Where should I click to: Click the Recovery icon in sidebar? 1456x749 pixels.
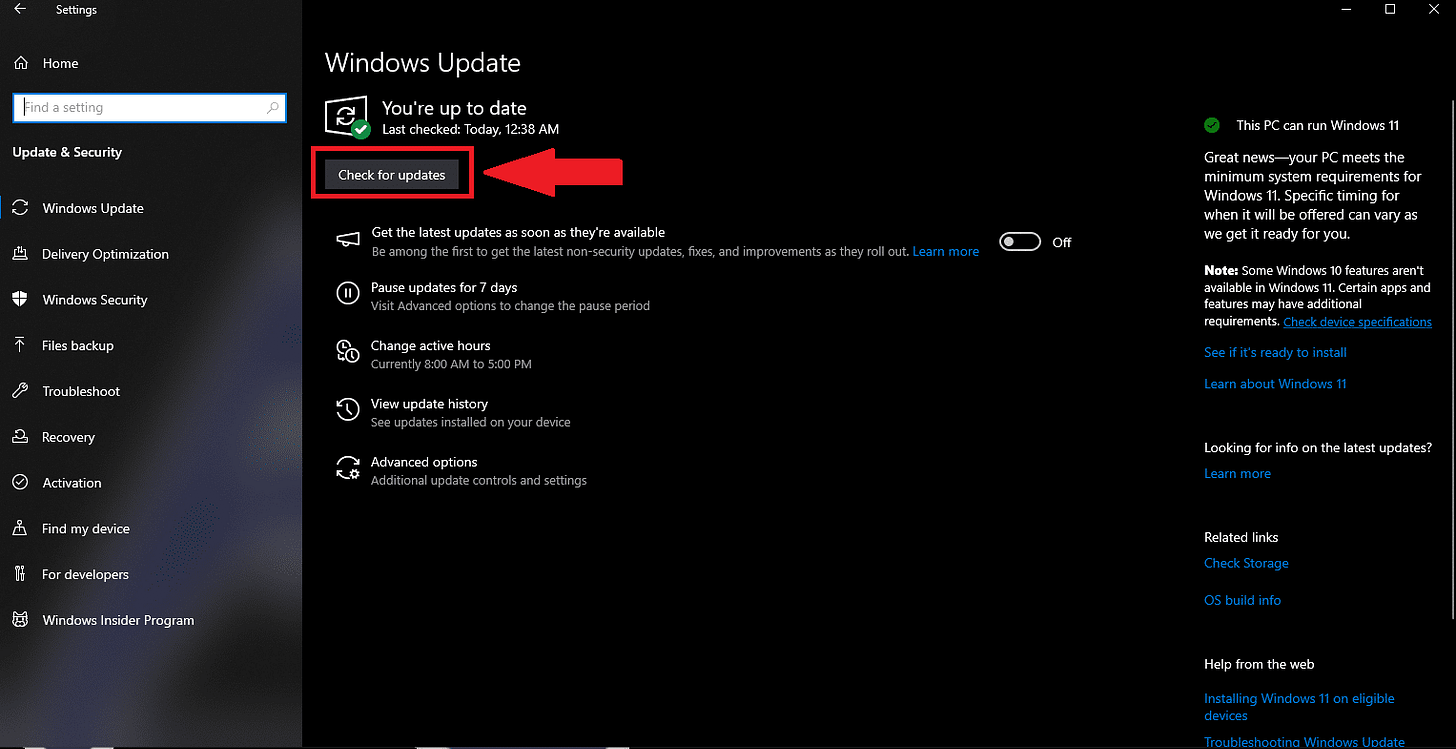tap(20, 437)
